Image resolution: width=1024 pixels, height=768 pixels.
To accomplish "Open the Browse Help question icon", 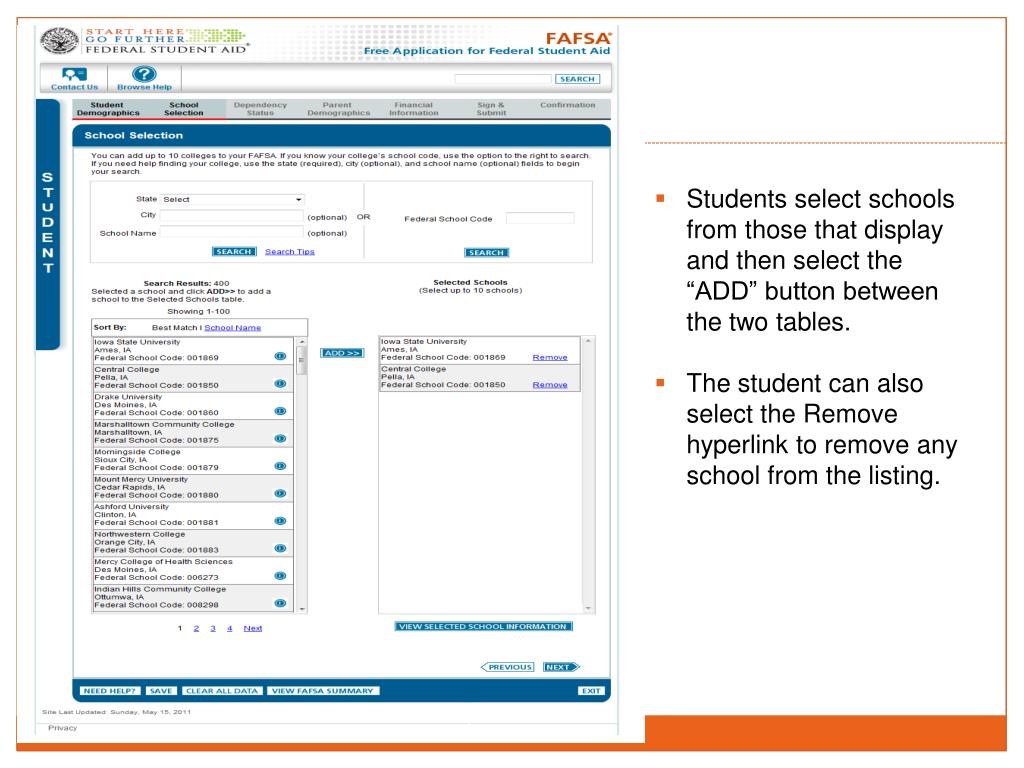I will (144, 74).
